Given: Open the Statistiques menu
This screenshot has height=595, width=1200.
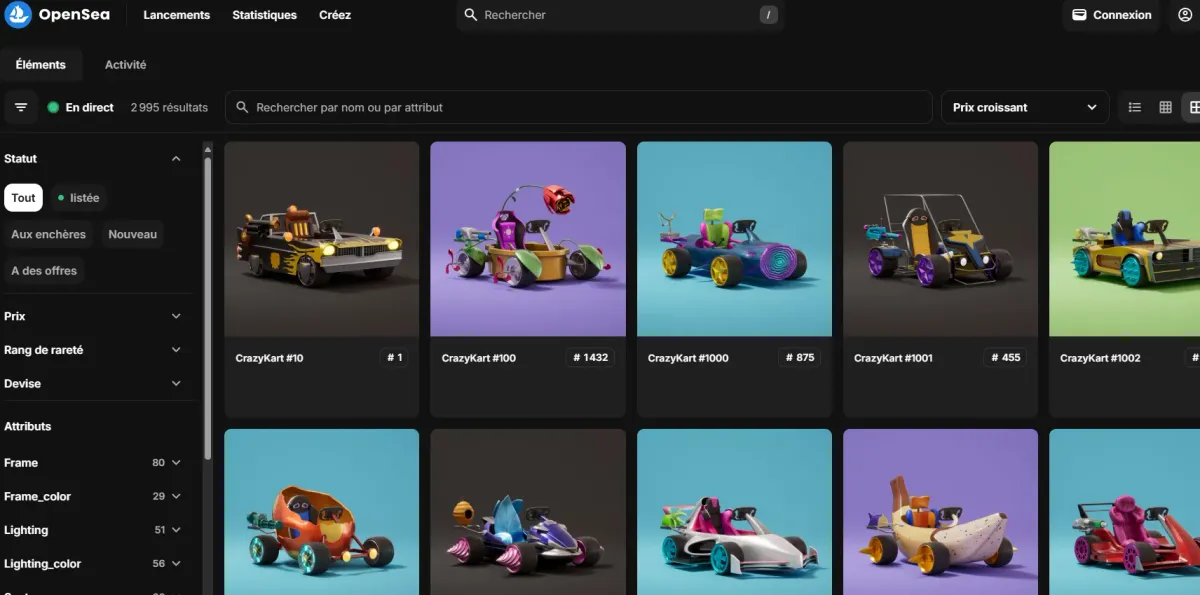Looking at the screenshot, I should [264, 15].
